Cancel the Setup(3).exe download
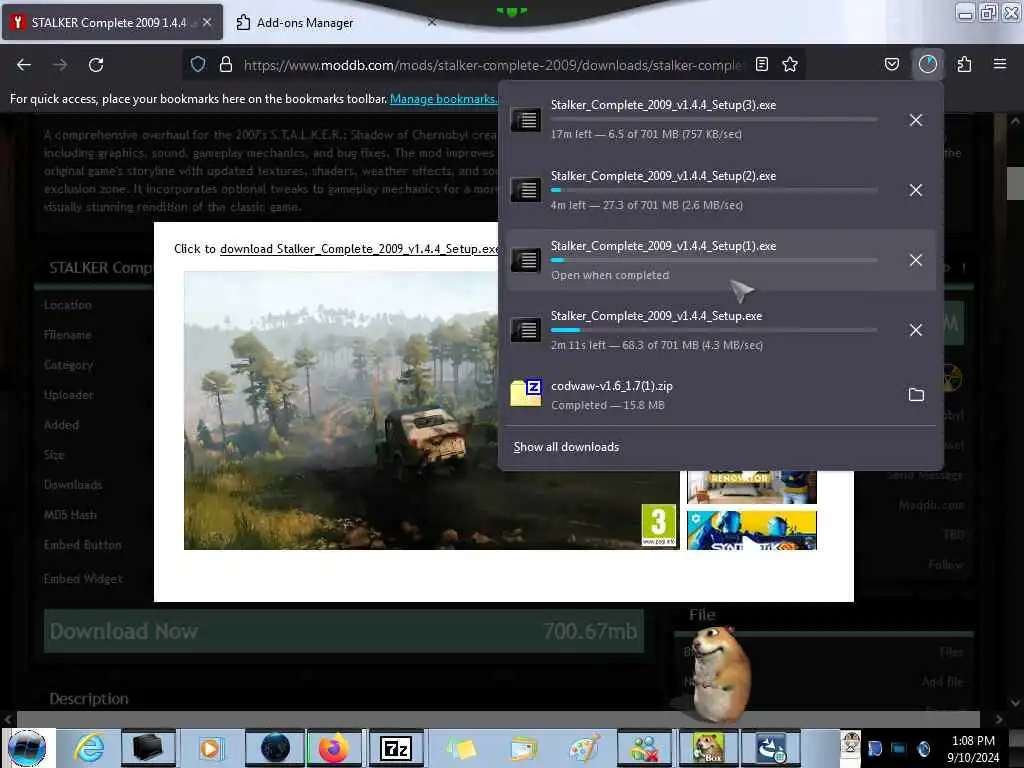 tap(916, 120)
